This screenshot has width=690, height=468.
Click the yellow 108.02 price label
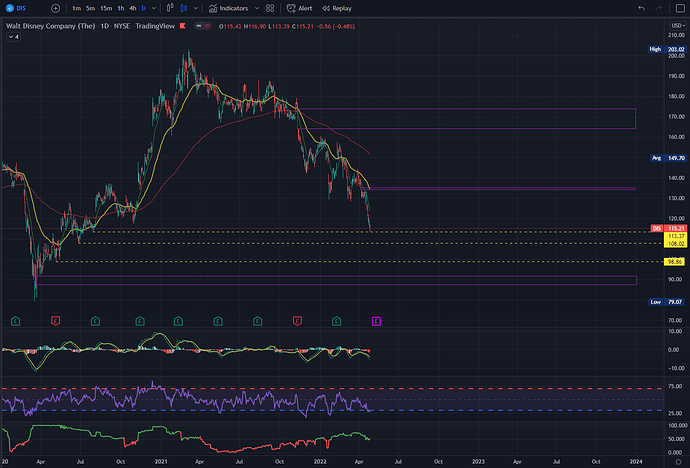point(675,244)
